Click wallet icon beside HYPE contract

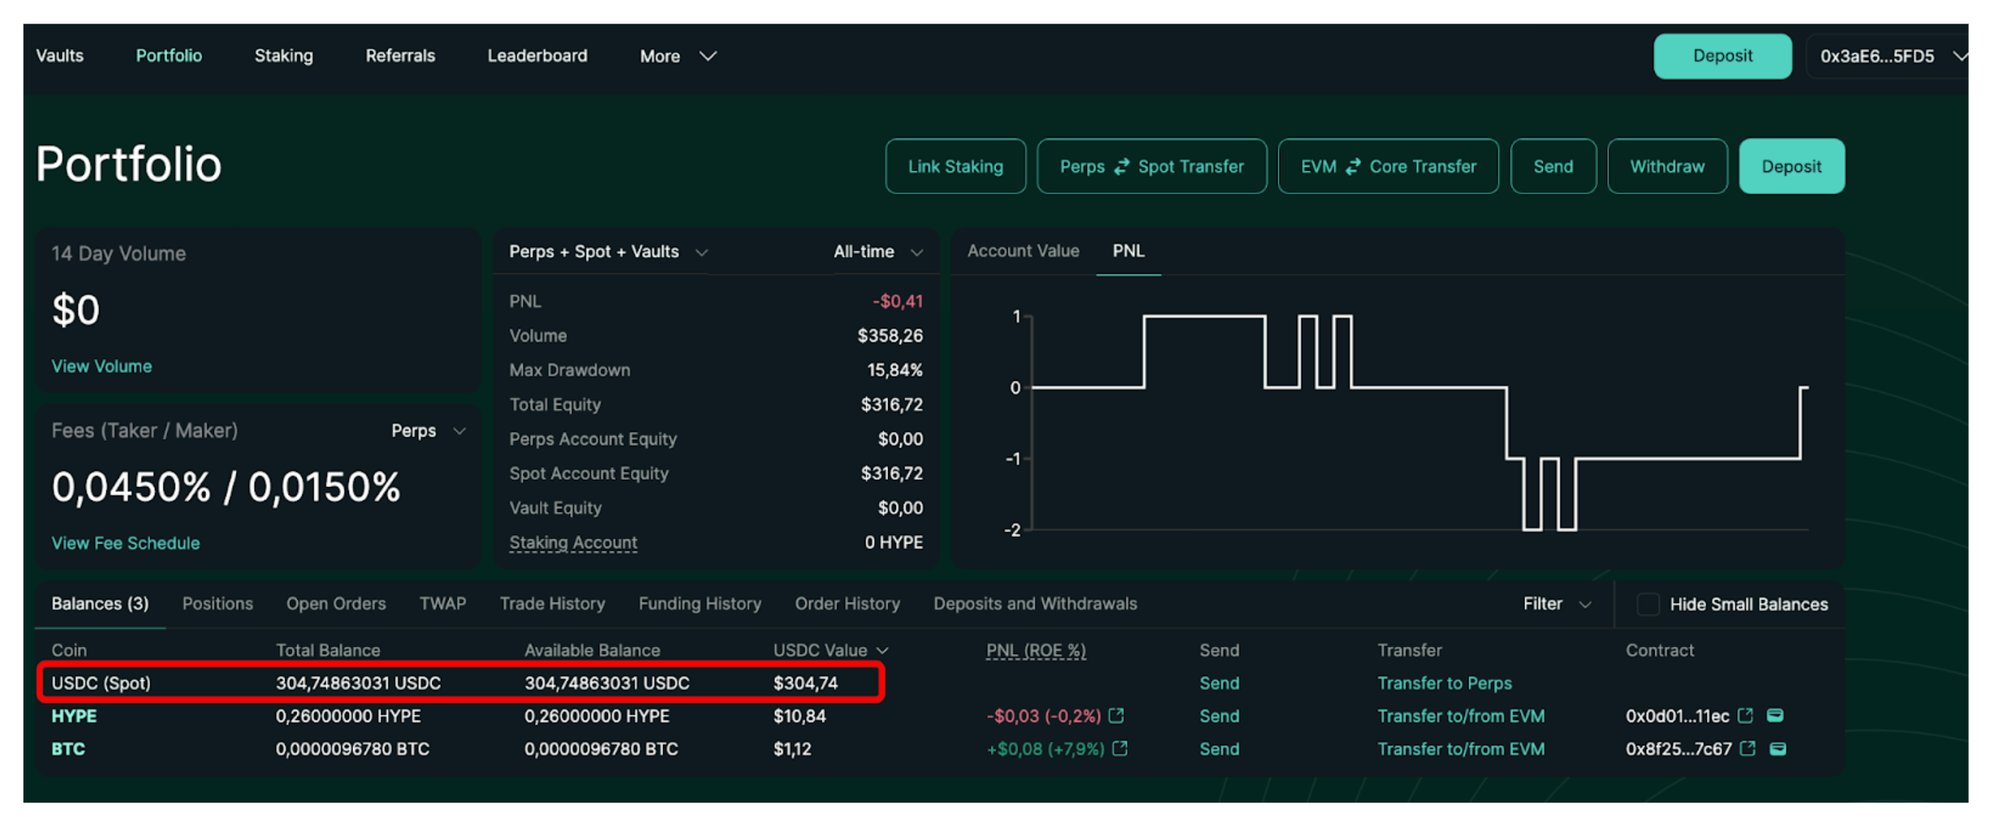coord(1776,716)
